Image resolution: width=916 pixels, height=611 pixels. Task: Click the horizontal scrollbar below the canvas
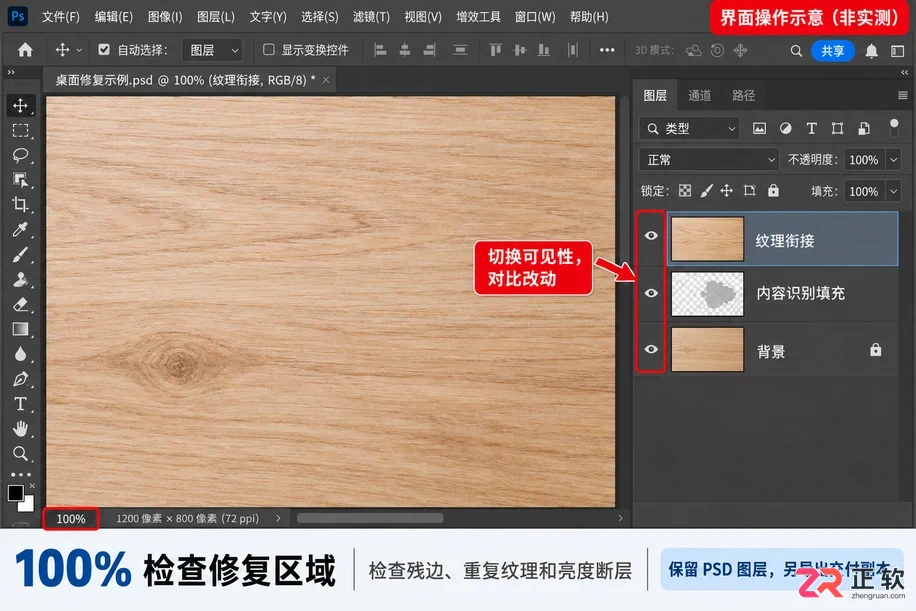click(x=370, y=518)
